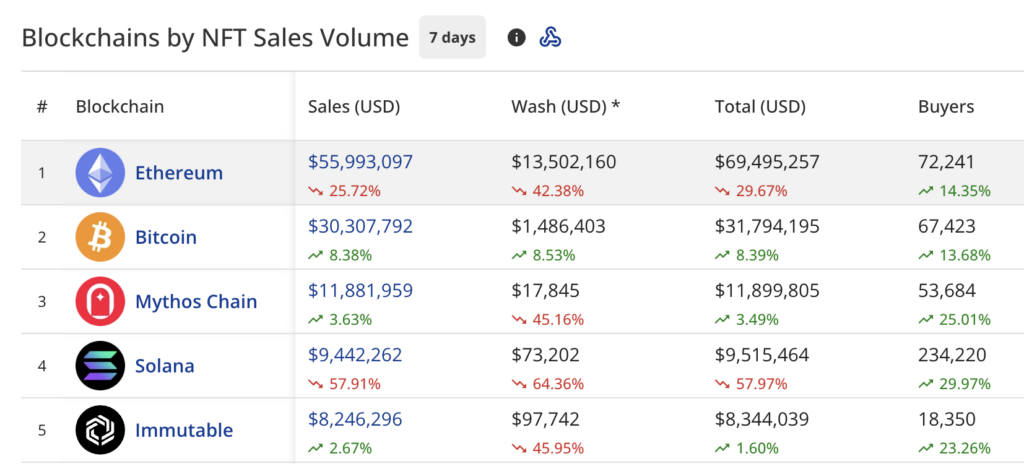Select Immutable buyers count 18,350
The image size is (1024, 464).
947,419
